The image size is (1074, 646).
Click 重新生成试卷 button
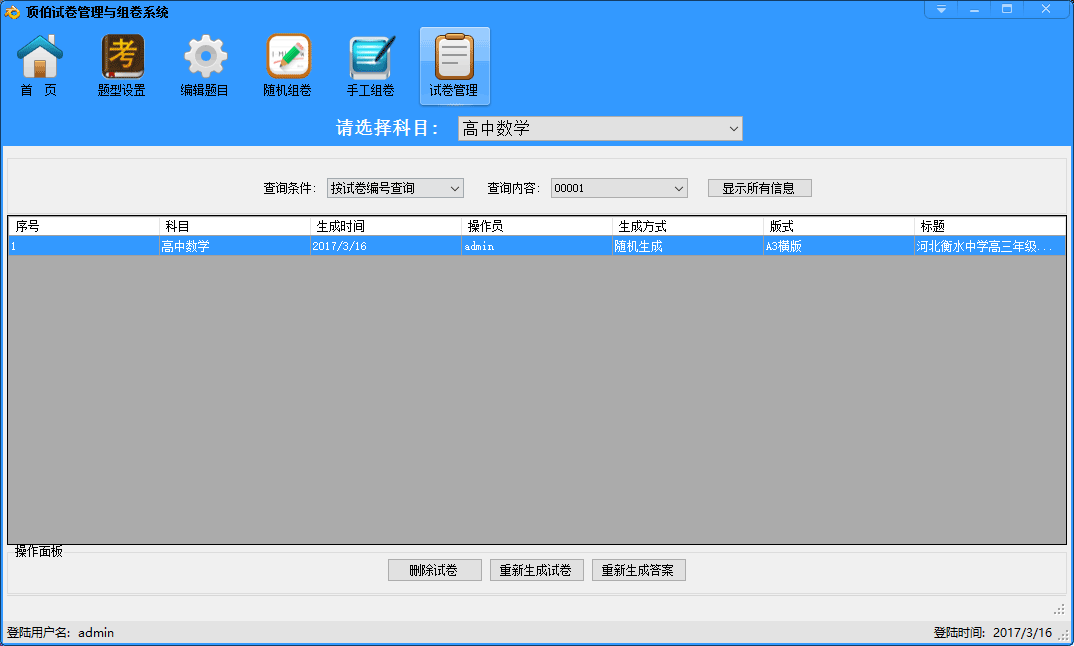click(537, 570)
